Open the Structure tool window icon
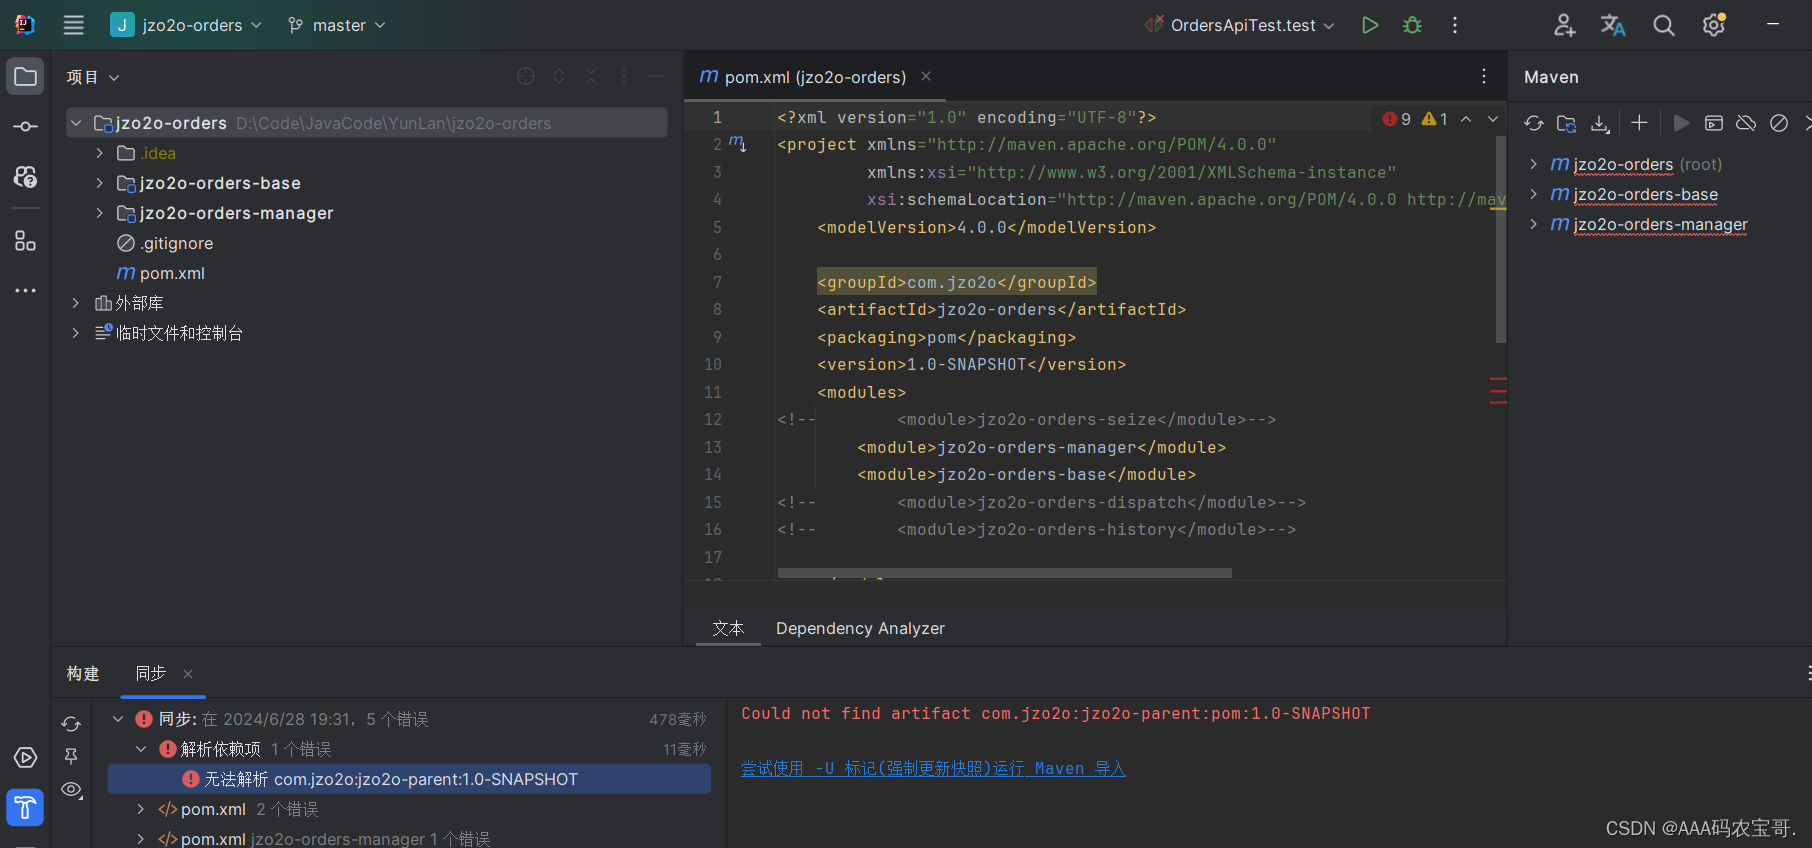Viewport: 1812px width, 848px height. (25, 241)
